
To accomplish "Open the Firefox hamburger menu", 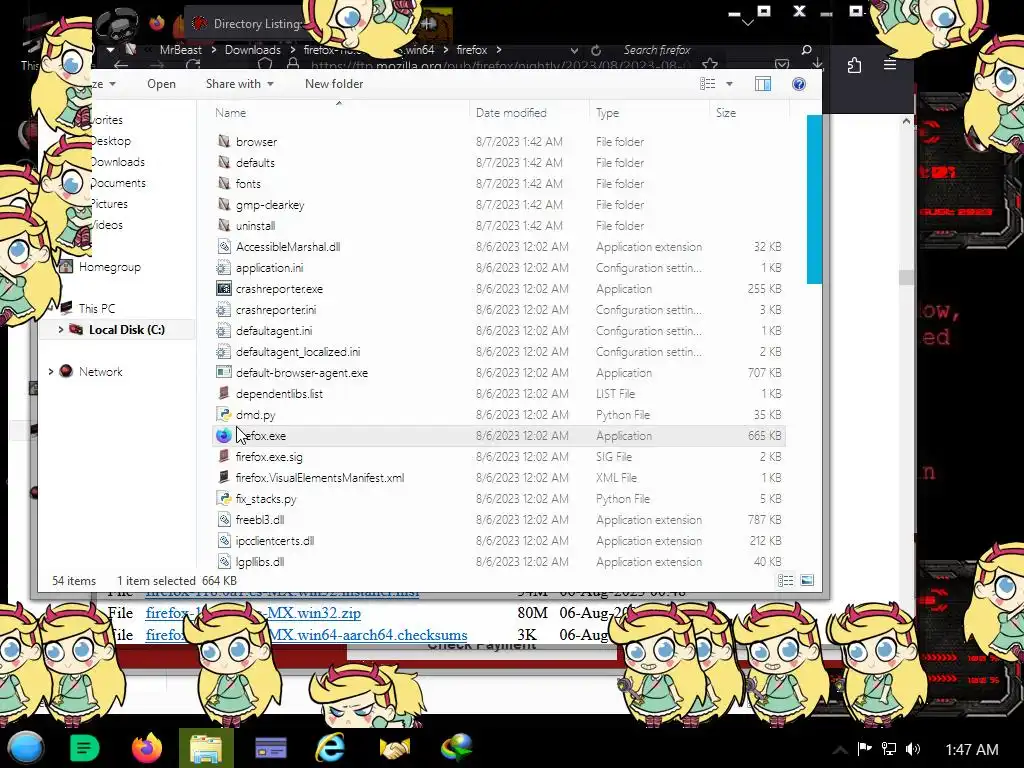I will (x=889, y=64).
